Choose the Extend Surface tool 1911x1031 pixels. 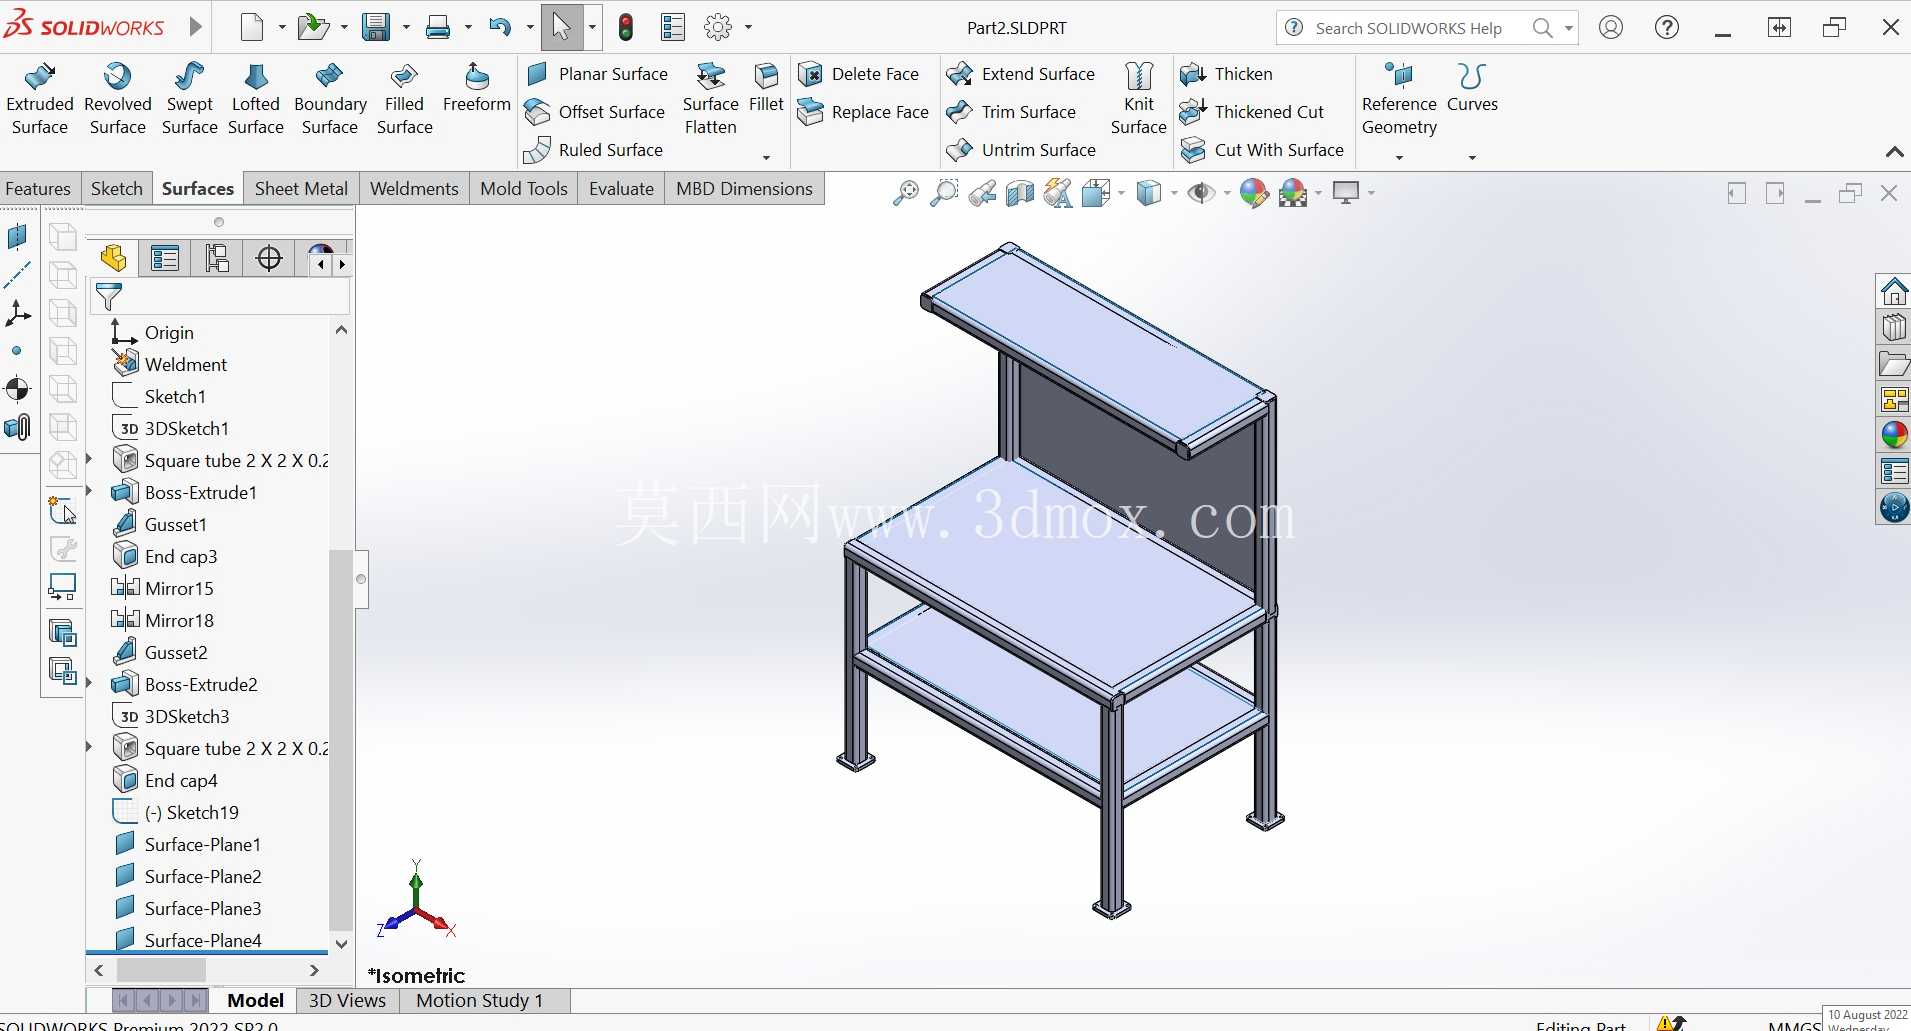click(x=1021, y=74)
